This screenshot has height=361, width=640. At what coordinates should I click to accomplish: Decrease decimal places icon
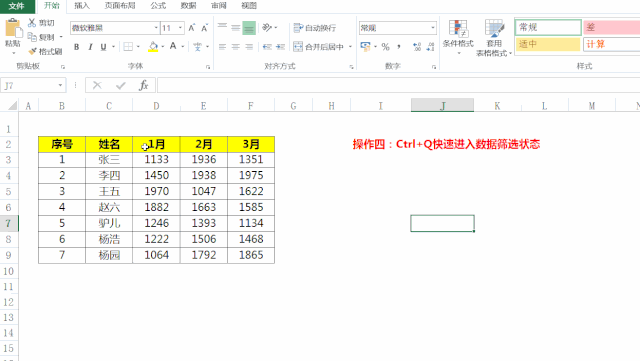[430, 47]
